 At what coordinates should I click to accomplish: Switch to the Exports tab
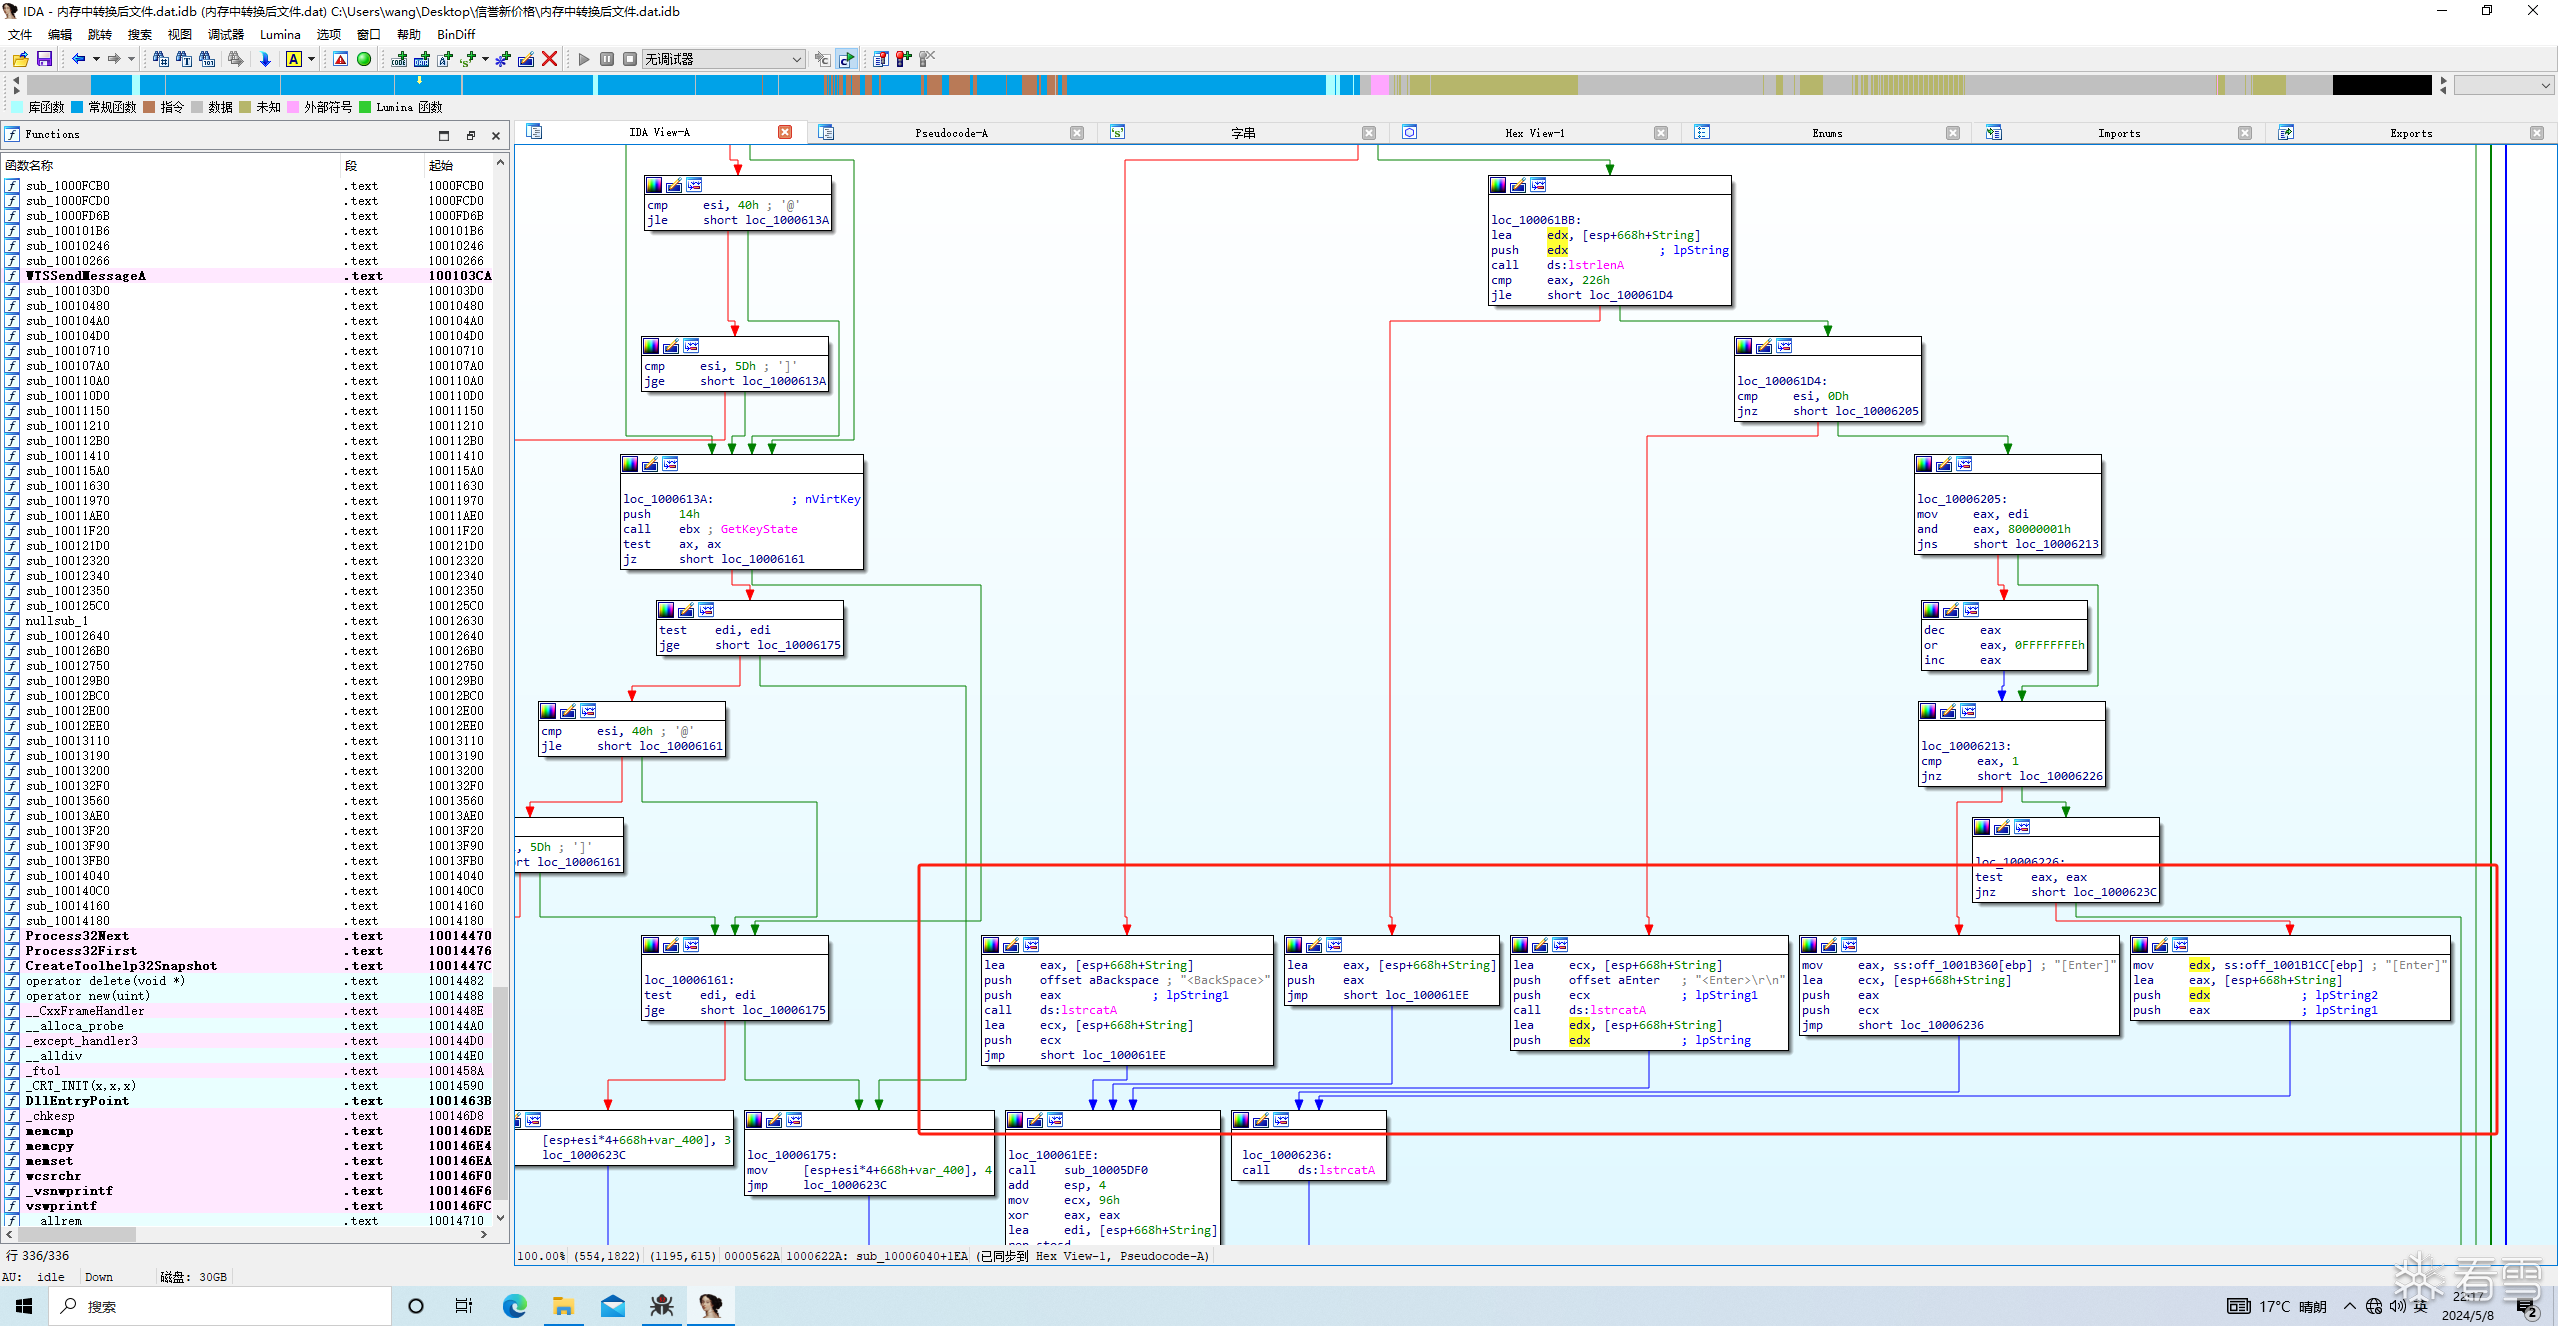2411,133
